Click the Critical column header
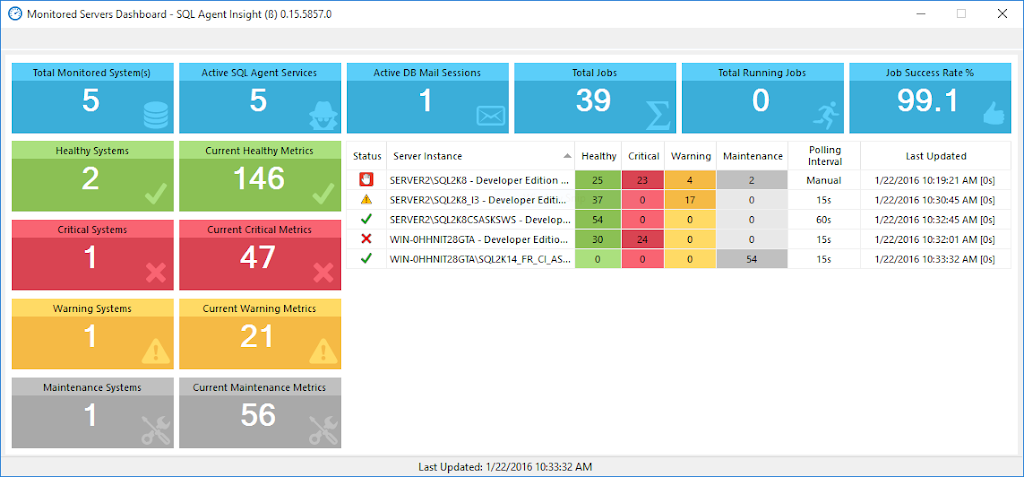Screen dimensions: 1024x477 [643, 156]
